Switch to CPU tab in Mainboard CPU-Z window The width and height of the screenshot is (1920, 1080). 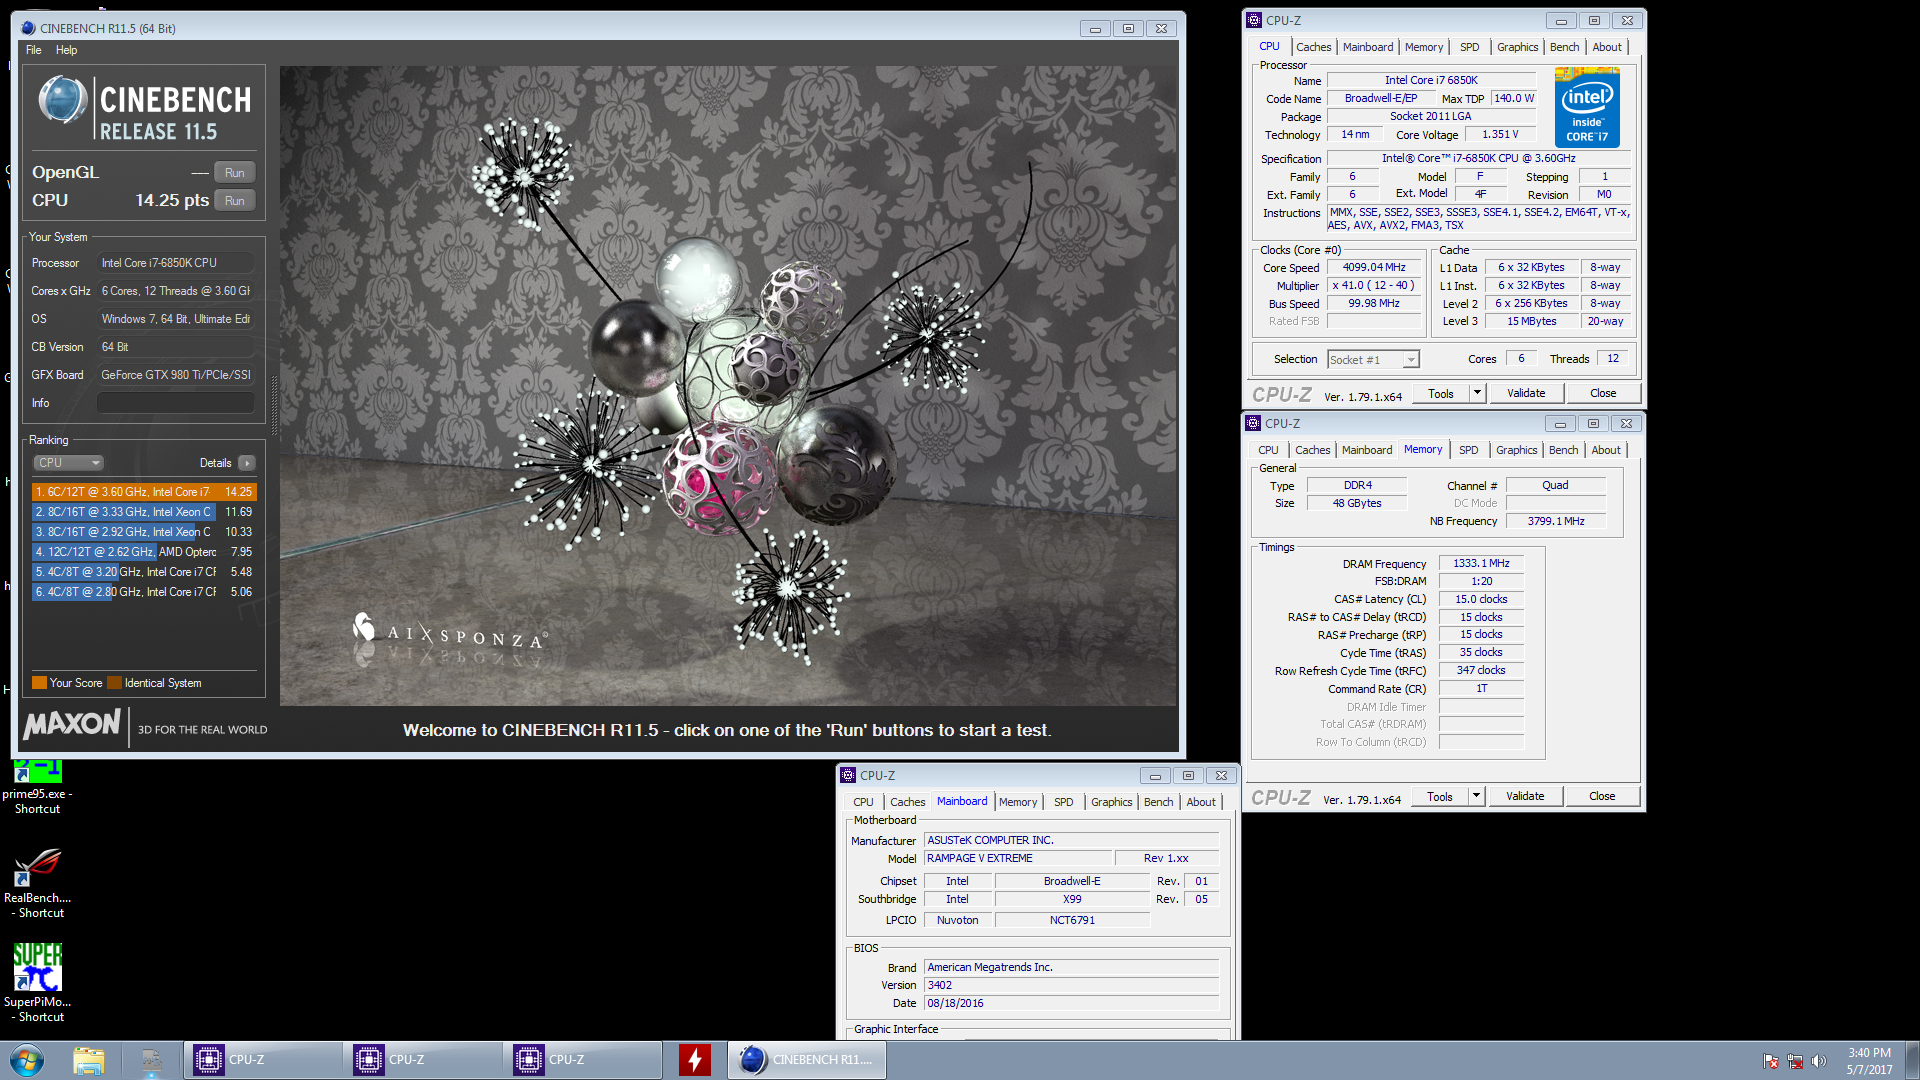[863, 802]
